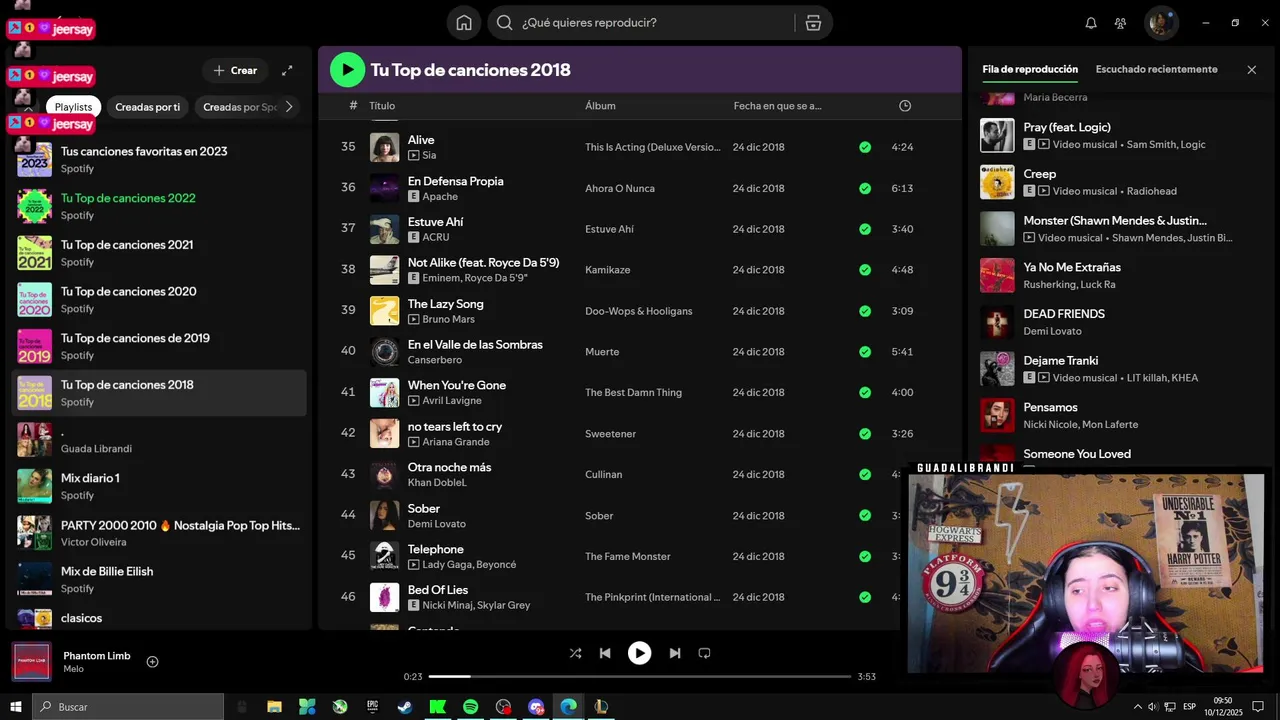Toggle saved checkmark for The Lazy Song
Viewport: 1280px width, 720px height.
pyautogui.click(x=865, y=311)
